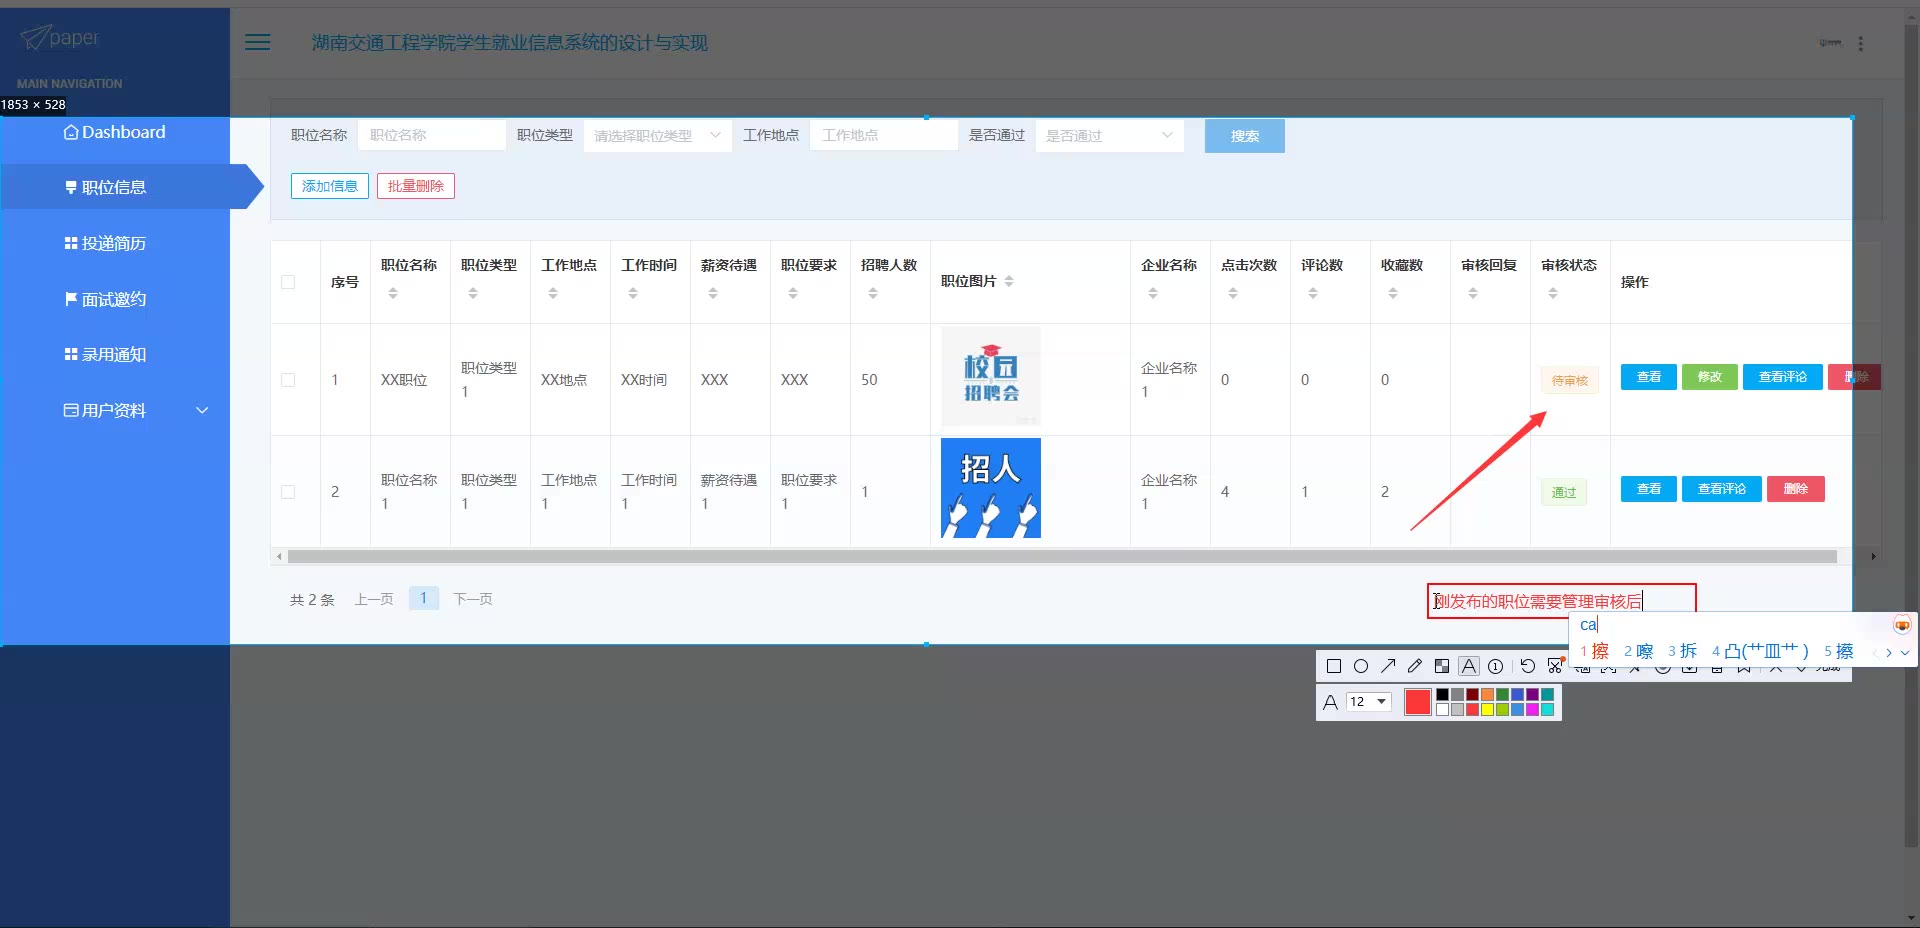Undo the last screenshot annotation

(x=1528, y=666)
